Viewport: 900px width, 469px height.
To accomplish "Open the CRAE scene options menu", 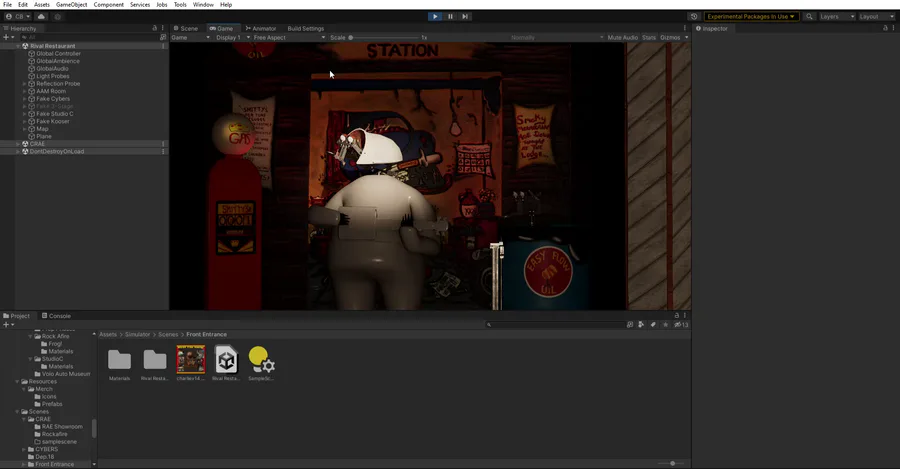I will tap(164, 144).
